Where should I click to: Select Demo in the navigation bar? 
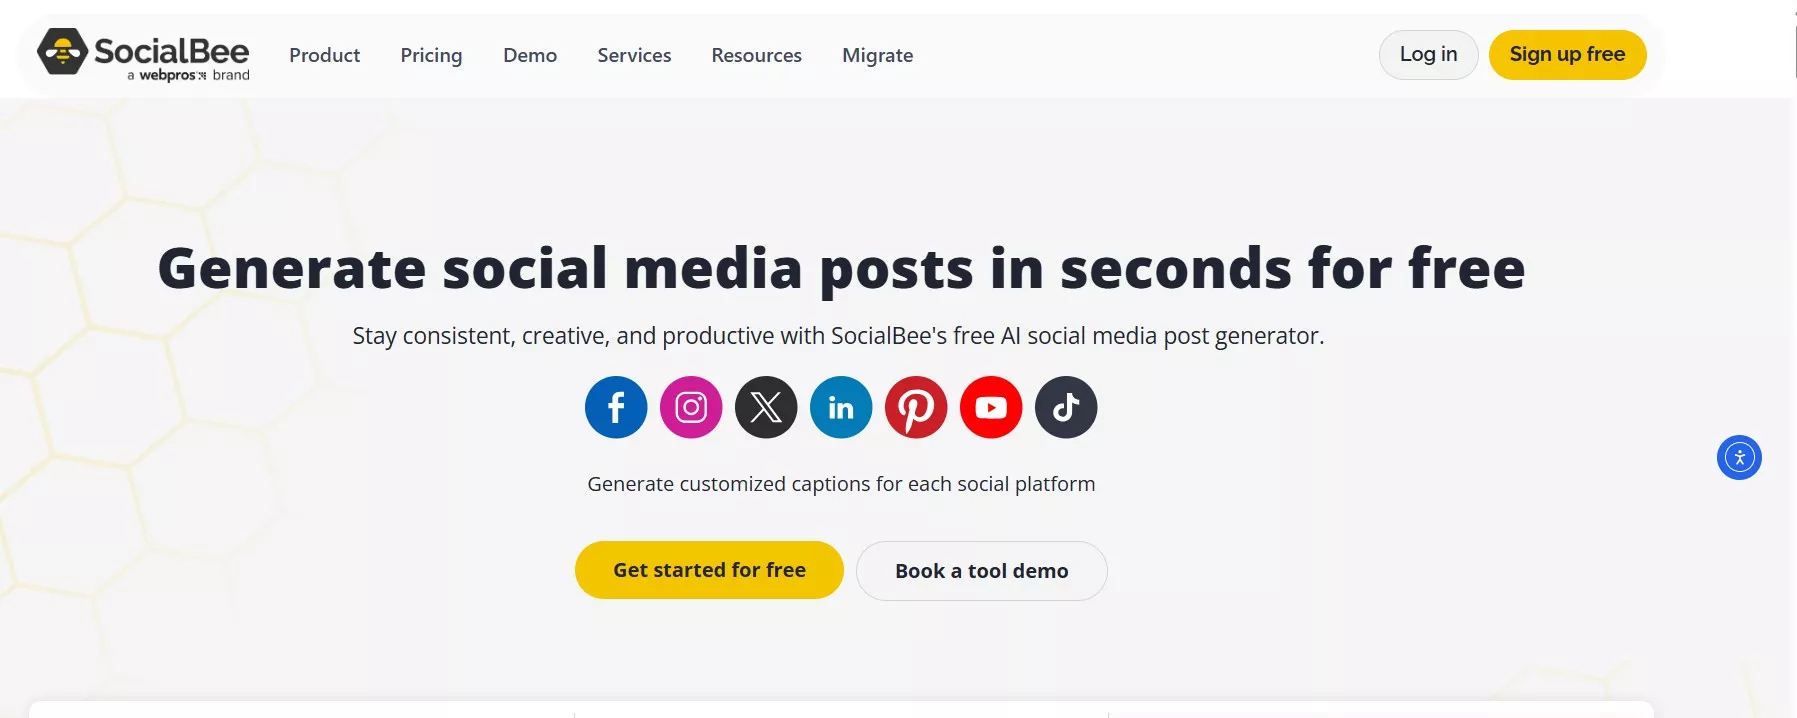530,55
